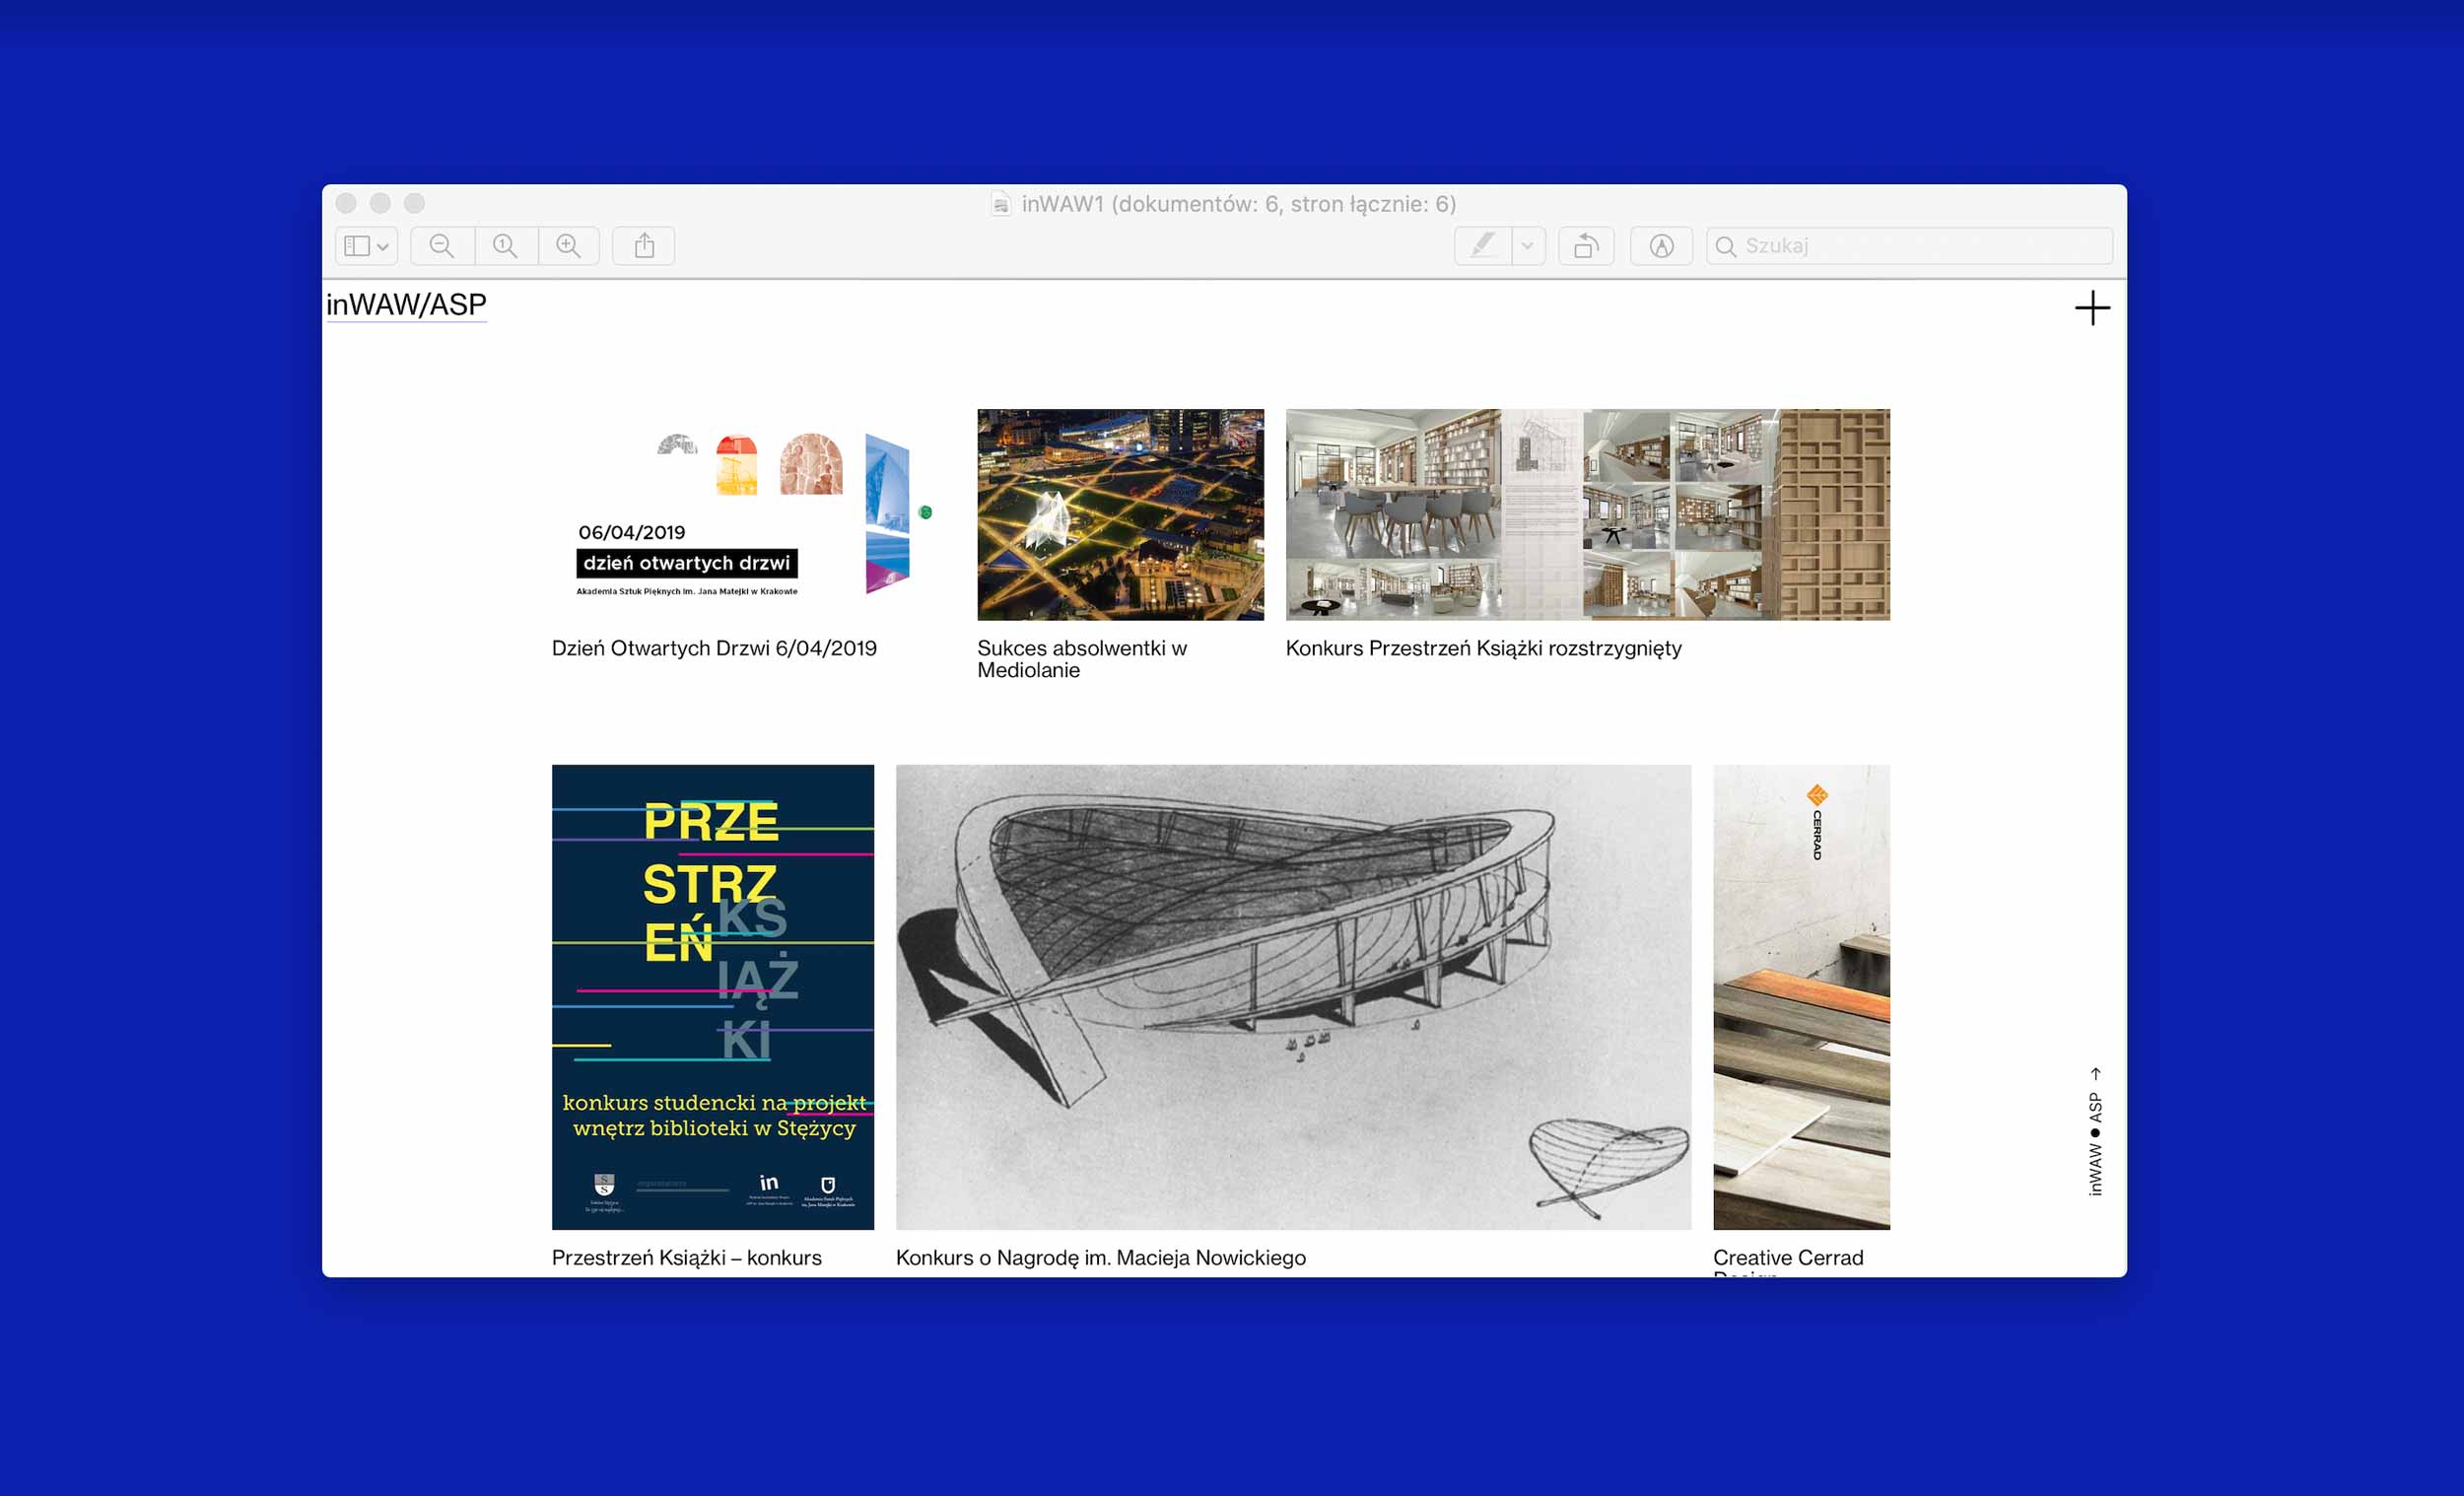Image resolution: width=2464 pixels, height=1496 pixels.
Task: Select the stadium sketch image
Action: click(x=1293, y=996)
